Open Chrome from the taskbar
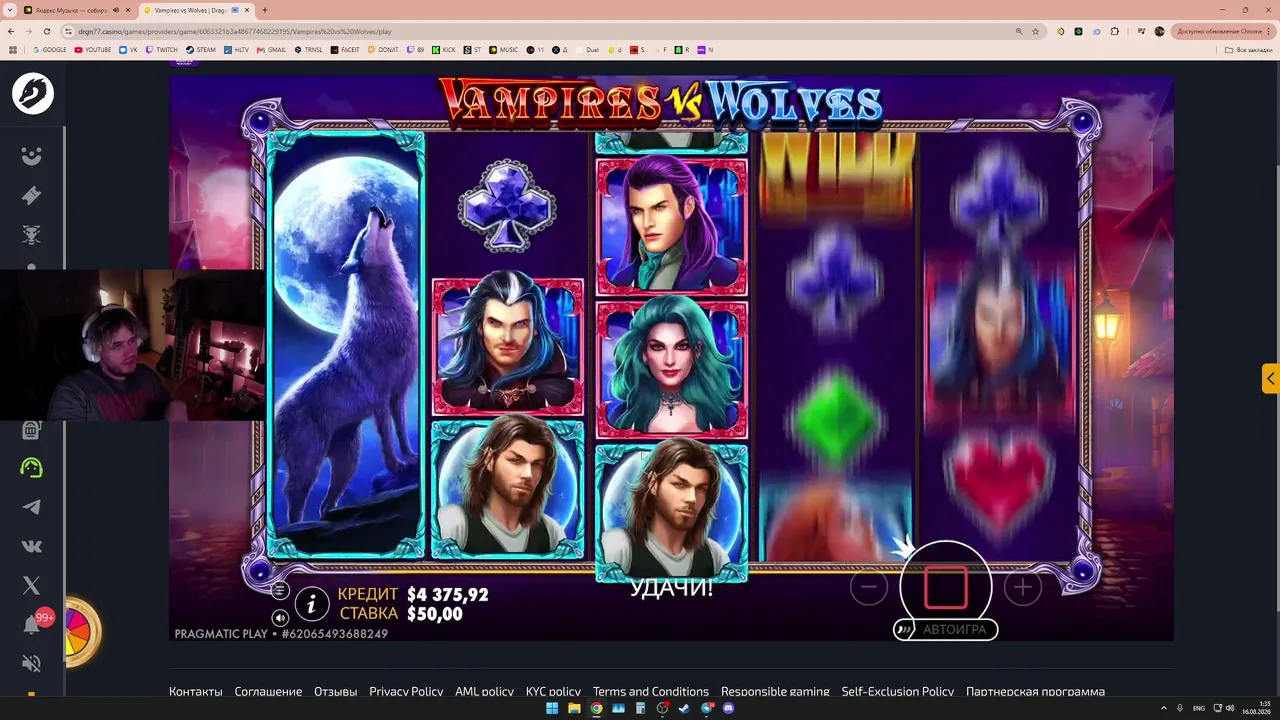Image resolution: width=1280 pixels, height=720 pixels. click(596, 708)
